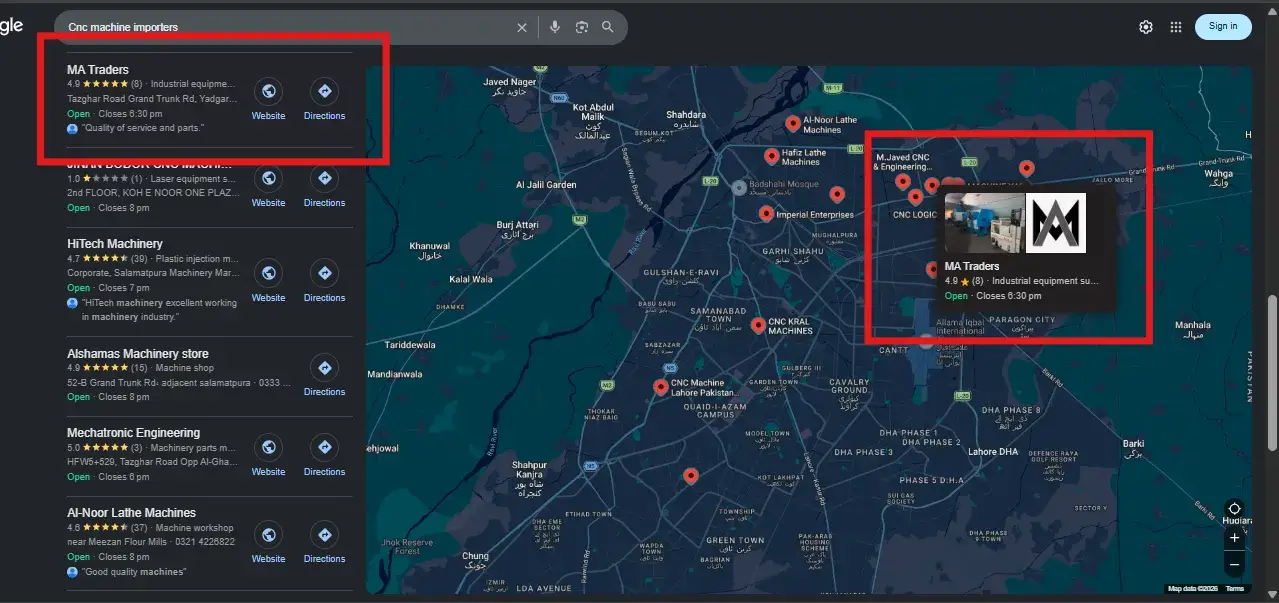Zoom out the map with minus button
The height and width of the screenshot is (603, 1279).
click(x=1234, y=565)
